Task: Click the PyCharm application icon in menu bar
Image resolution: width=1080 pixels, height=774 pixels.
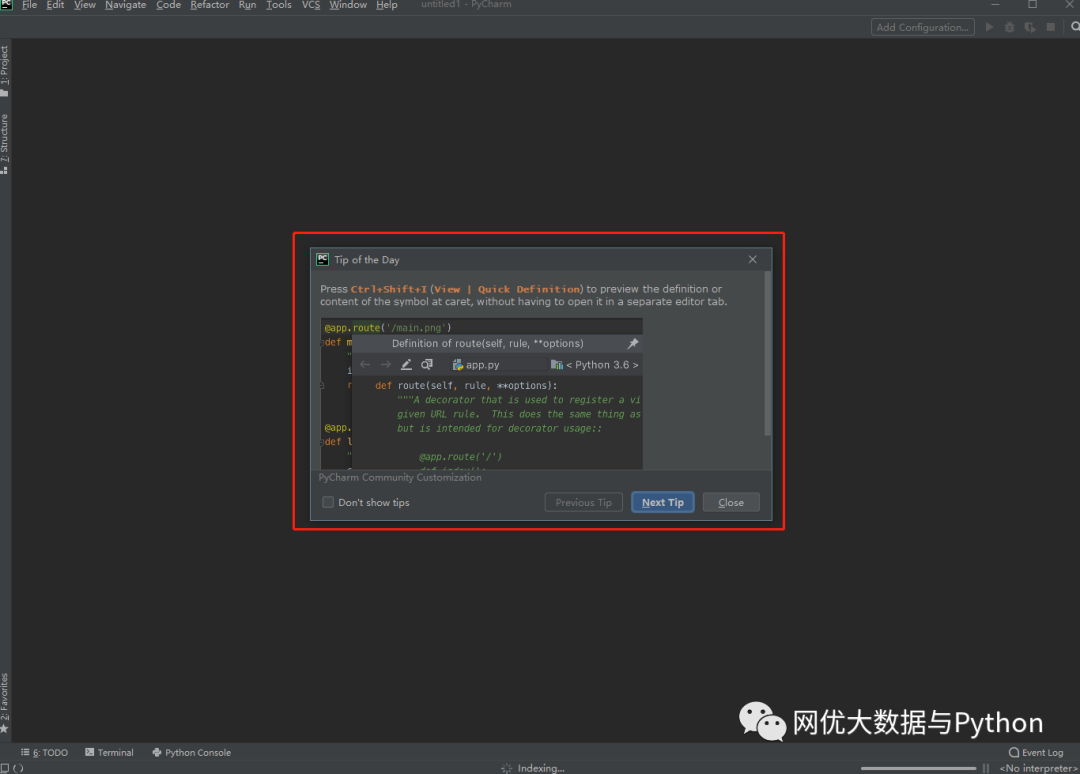Action: click(x=6, y=5)
